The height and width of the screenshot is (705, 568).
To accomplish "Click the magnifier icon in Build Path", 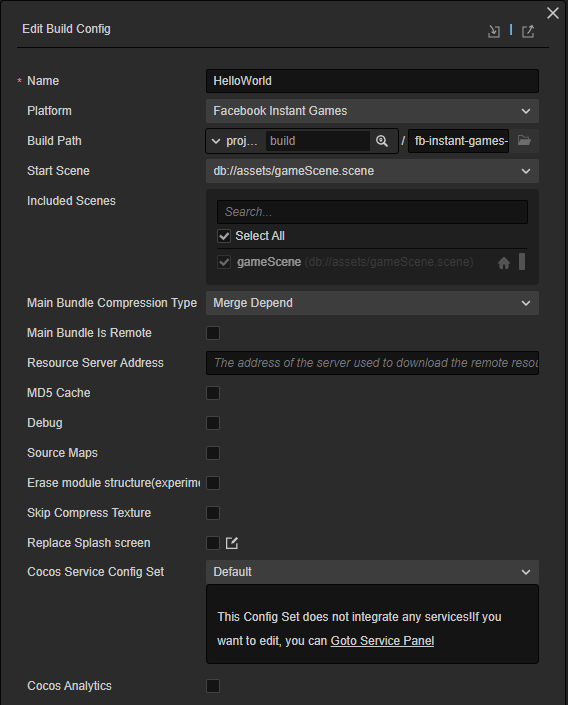I will [382, 141].
